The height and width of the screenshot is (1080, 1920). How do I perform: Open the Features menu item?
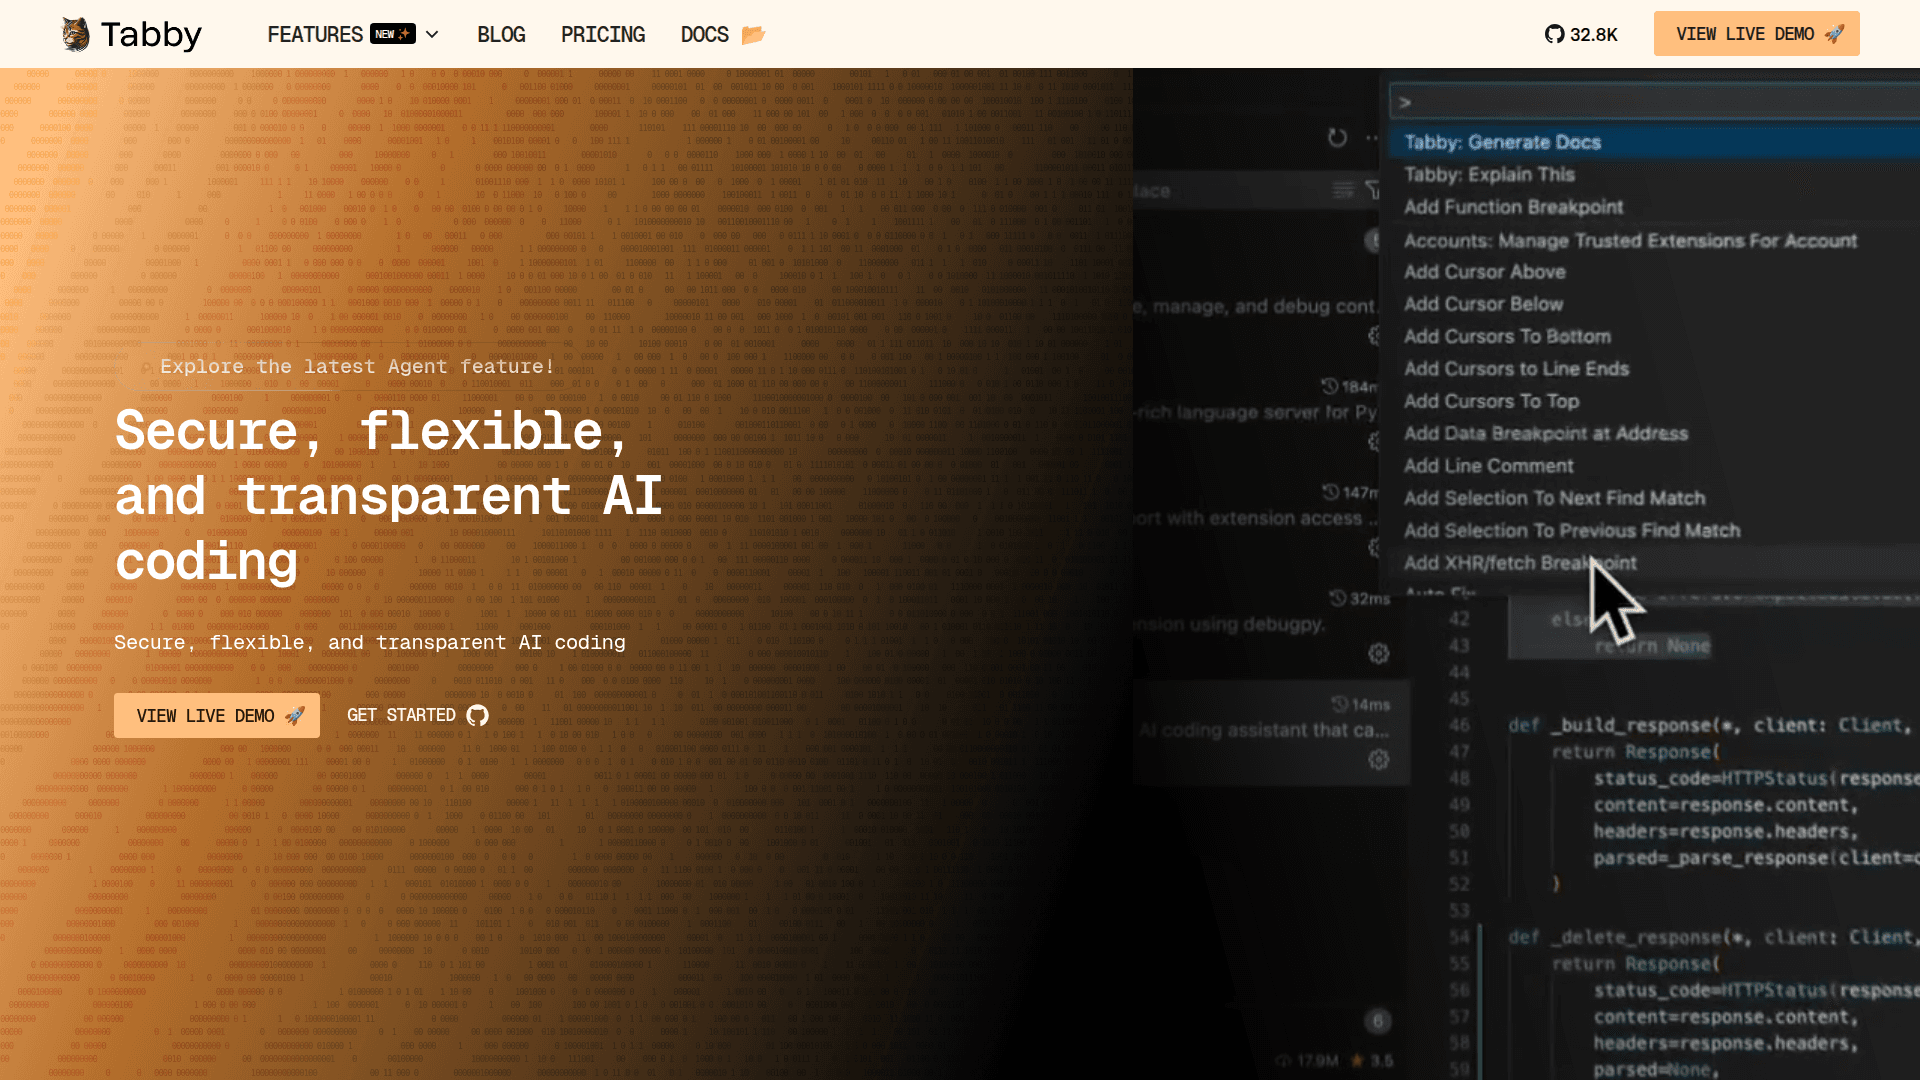[x=314, y=34]
